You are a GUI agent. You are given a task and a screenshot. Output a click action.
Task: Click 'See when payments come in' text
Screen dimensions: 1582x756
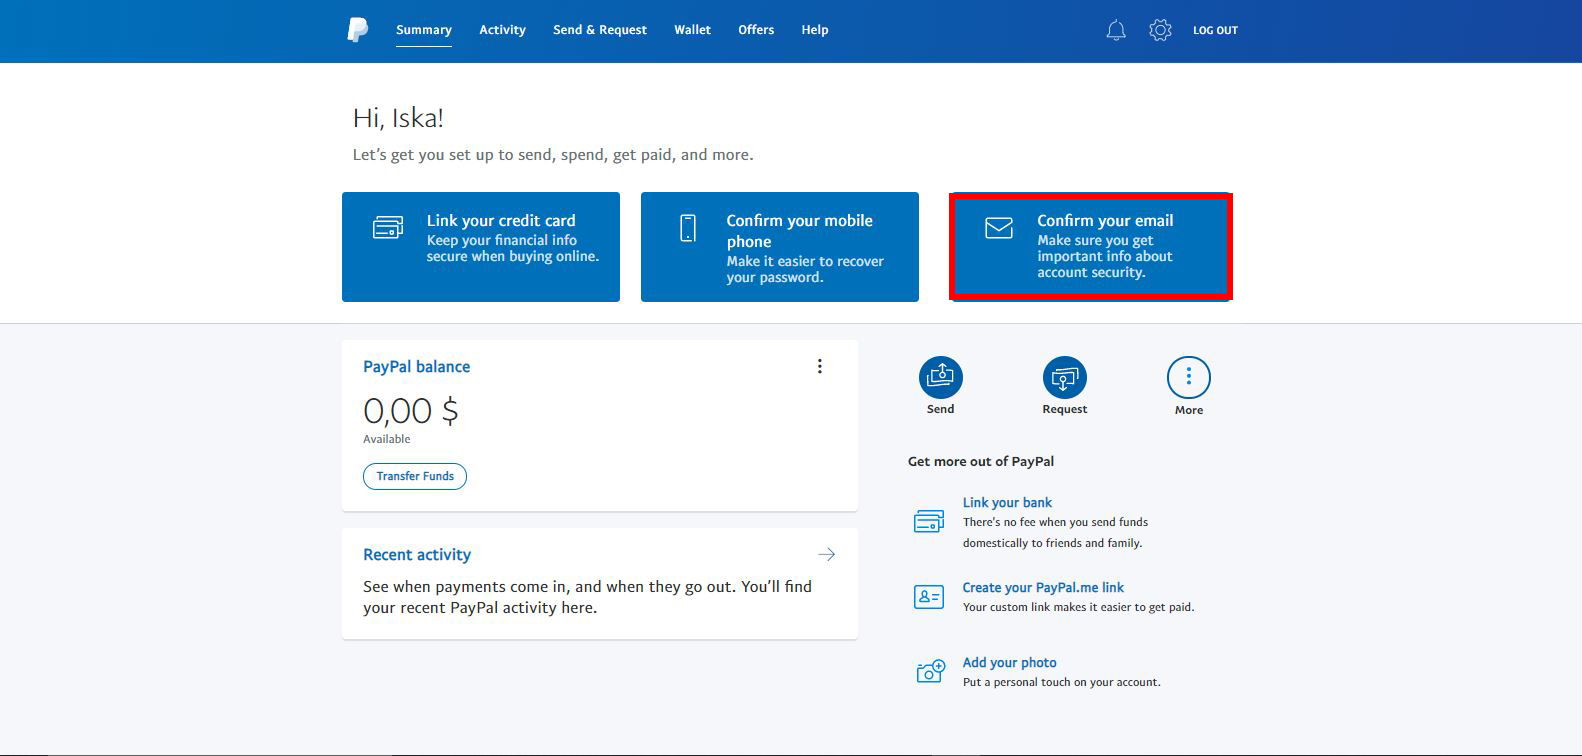tap(588, 597)
